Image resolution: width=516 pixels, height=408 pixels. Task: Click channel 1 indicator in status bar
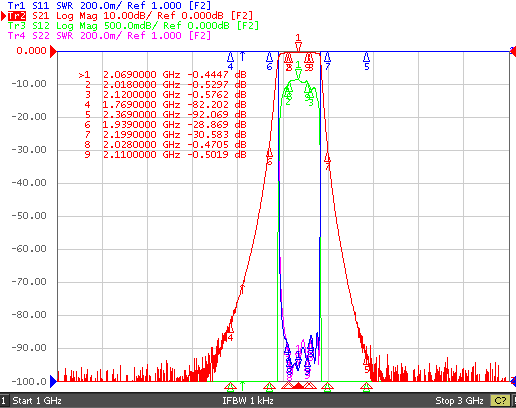pyautogui.click(x=4, y=400)
